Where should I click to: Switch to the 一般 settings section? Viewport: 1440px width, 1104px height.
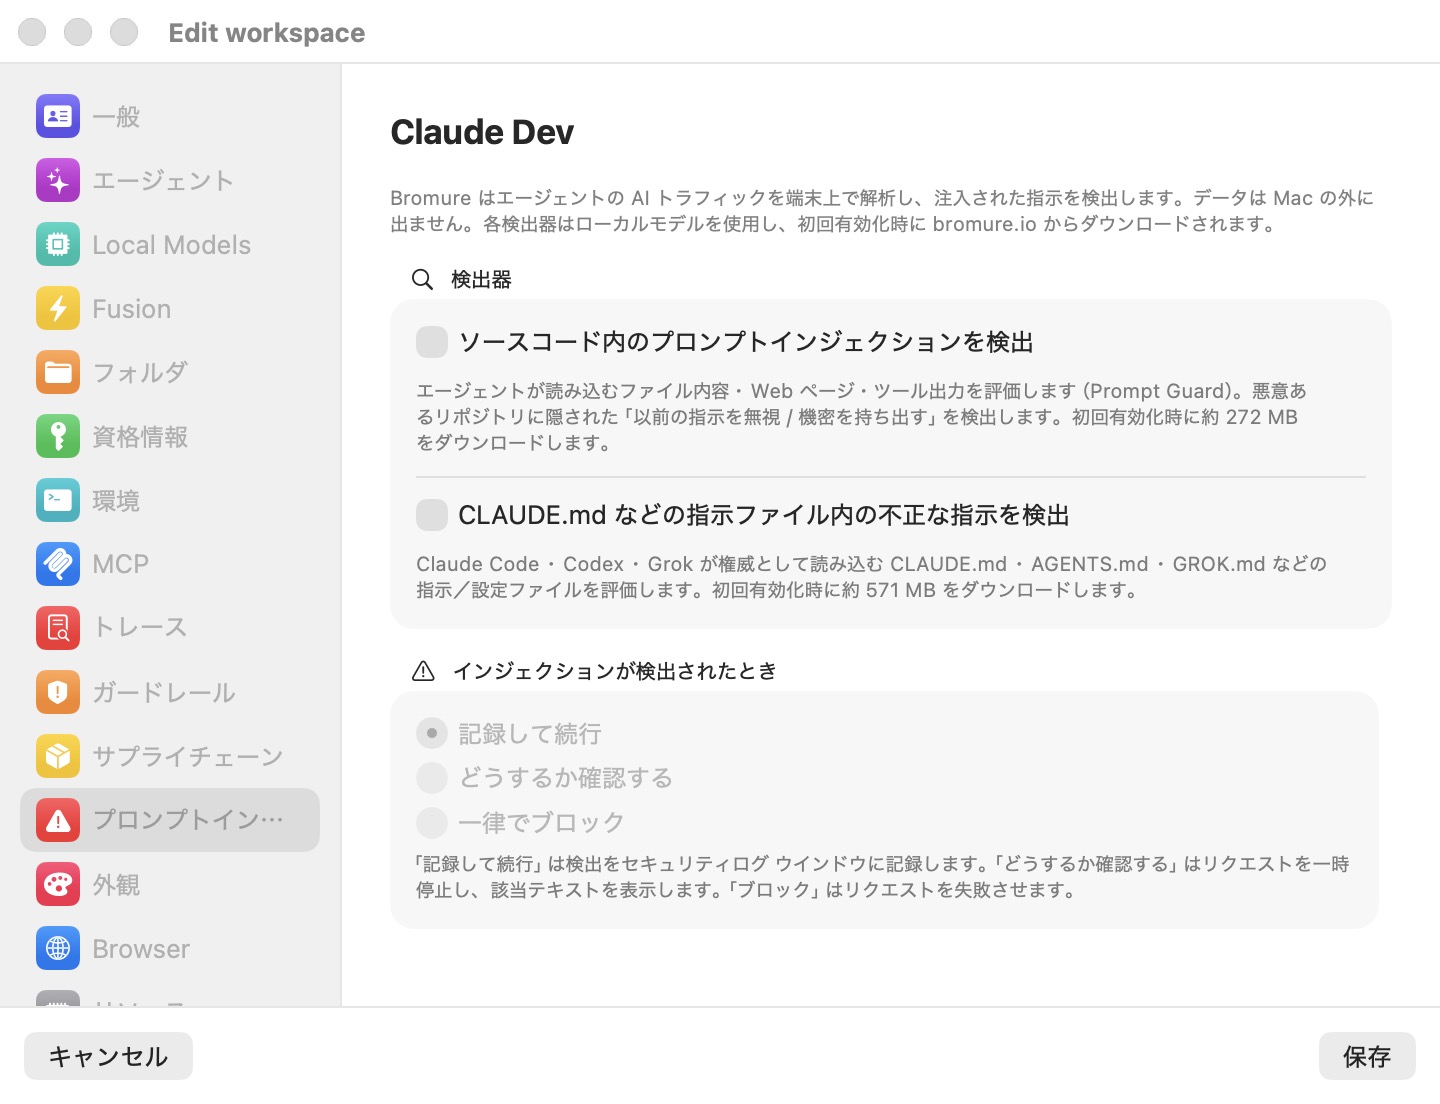(170, 116)
